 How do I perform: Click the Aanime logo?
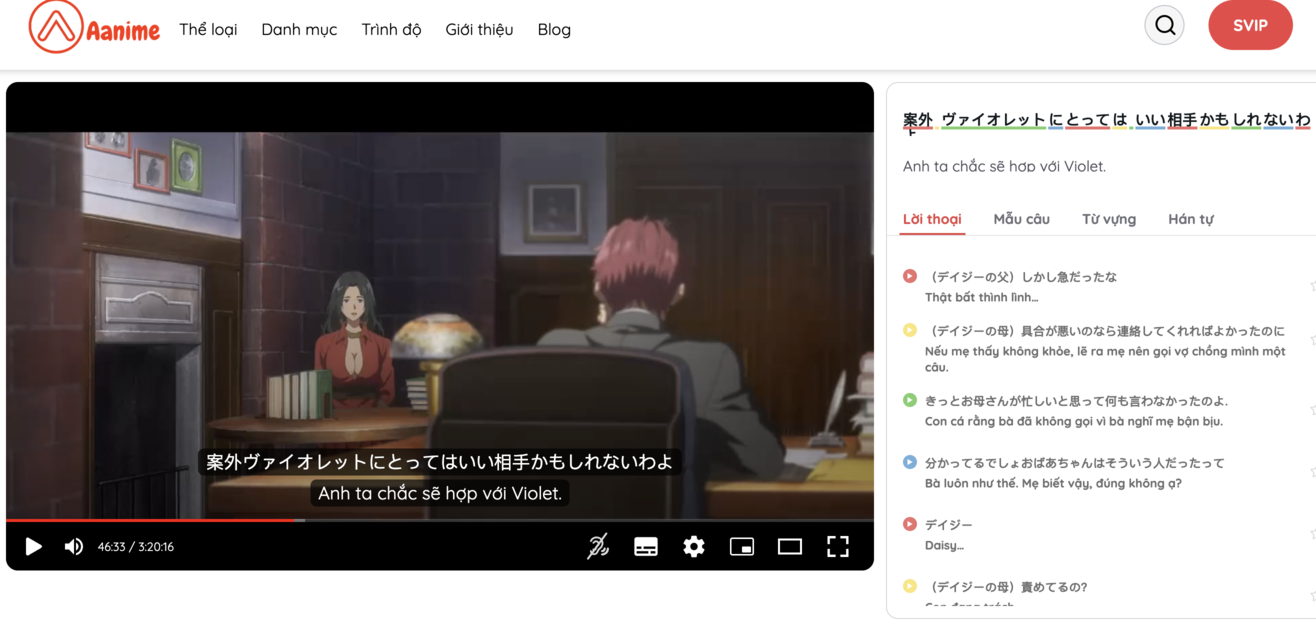(94, 27)
